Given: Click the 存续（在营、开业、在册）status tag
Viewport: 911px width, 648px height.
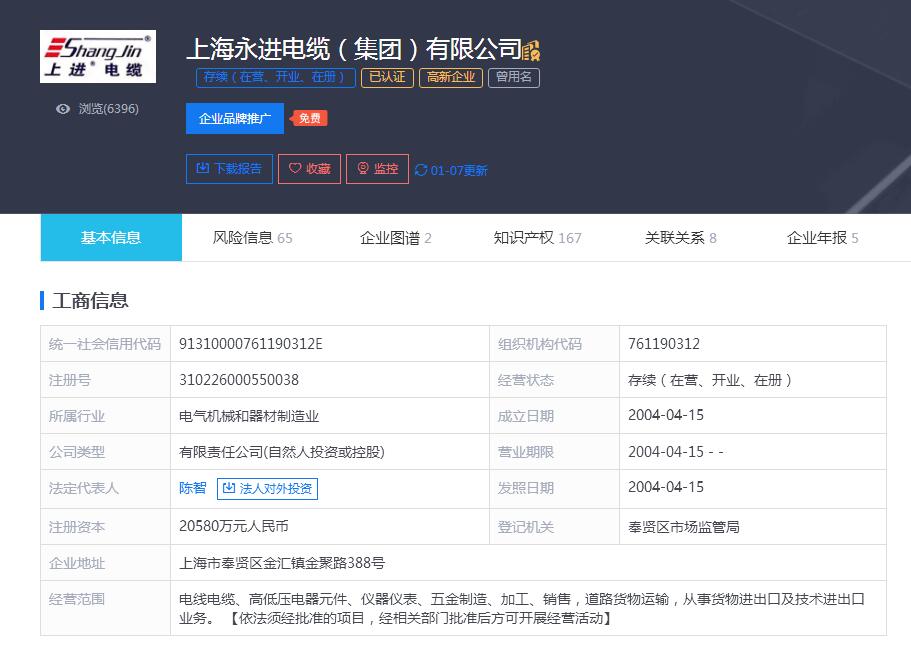Looking at the screenshot, I should coord(275,77).
